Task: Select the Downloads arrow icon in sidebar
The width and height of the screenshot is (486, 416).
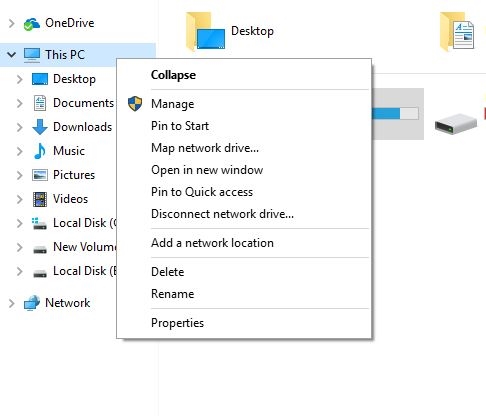Action: coord(40,127)
